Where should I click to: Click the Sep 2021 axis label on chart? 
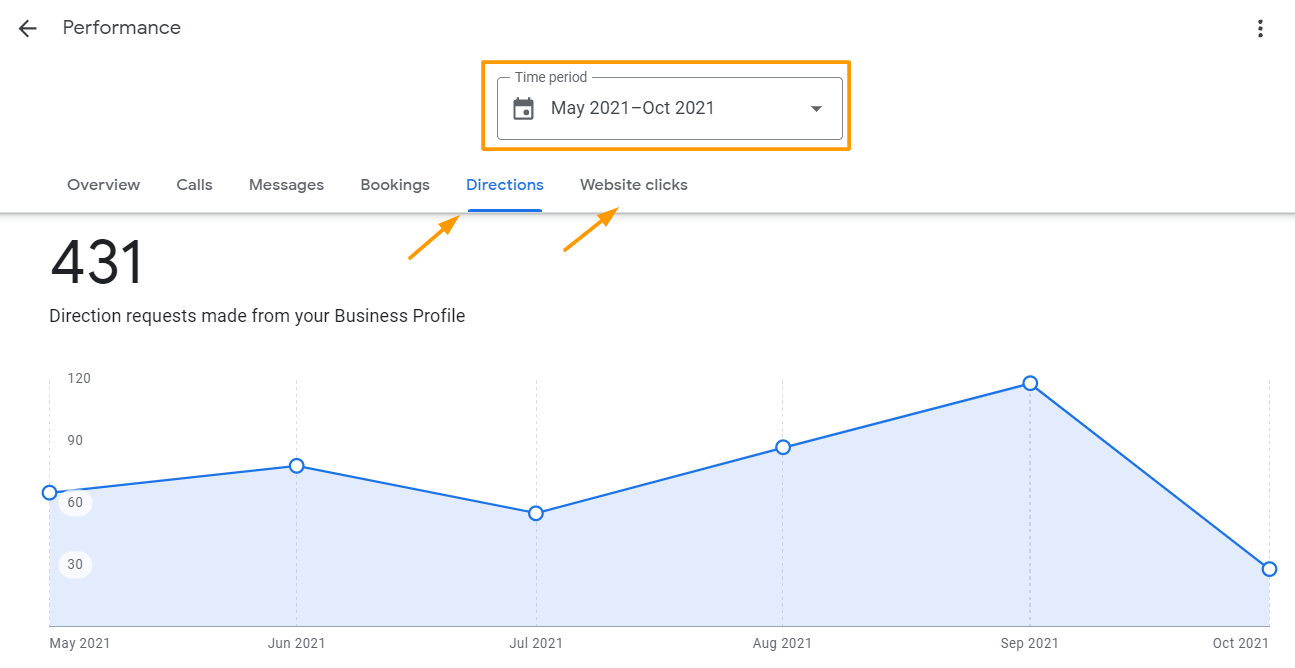[1029, 643]
